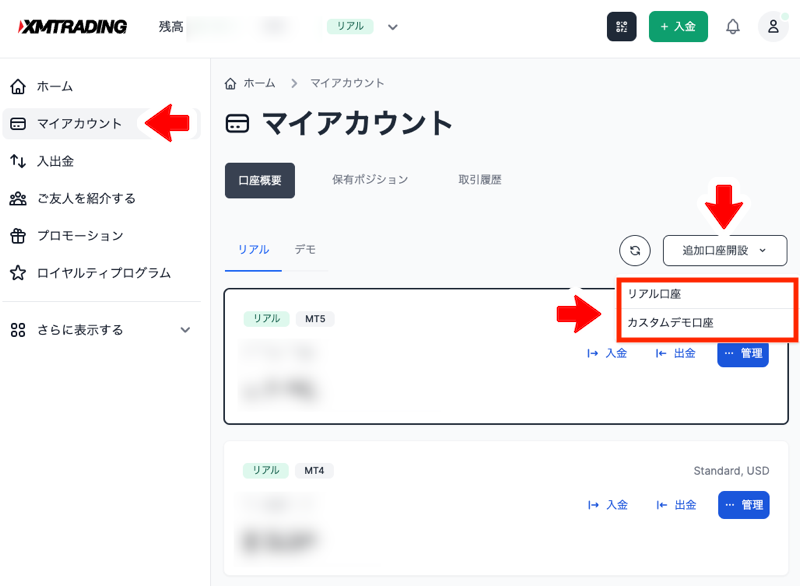
Task: Click the XMTRADING logo
Action: [x=72, y=27]
